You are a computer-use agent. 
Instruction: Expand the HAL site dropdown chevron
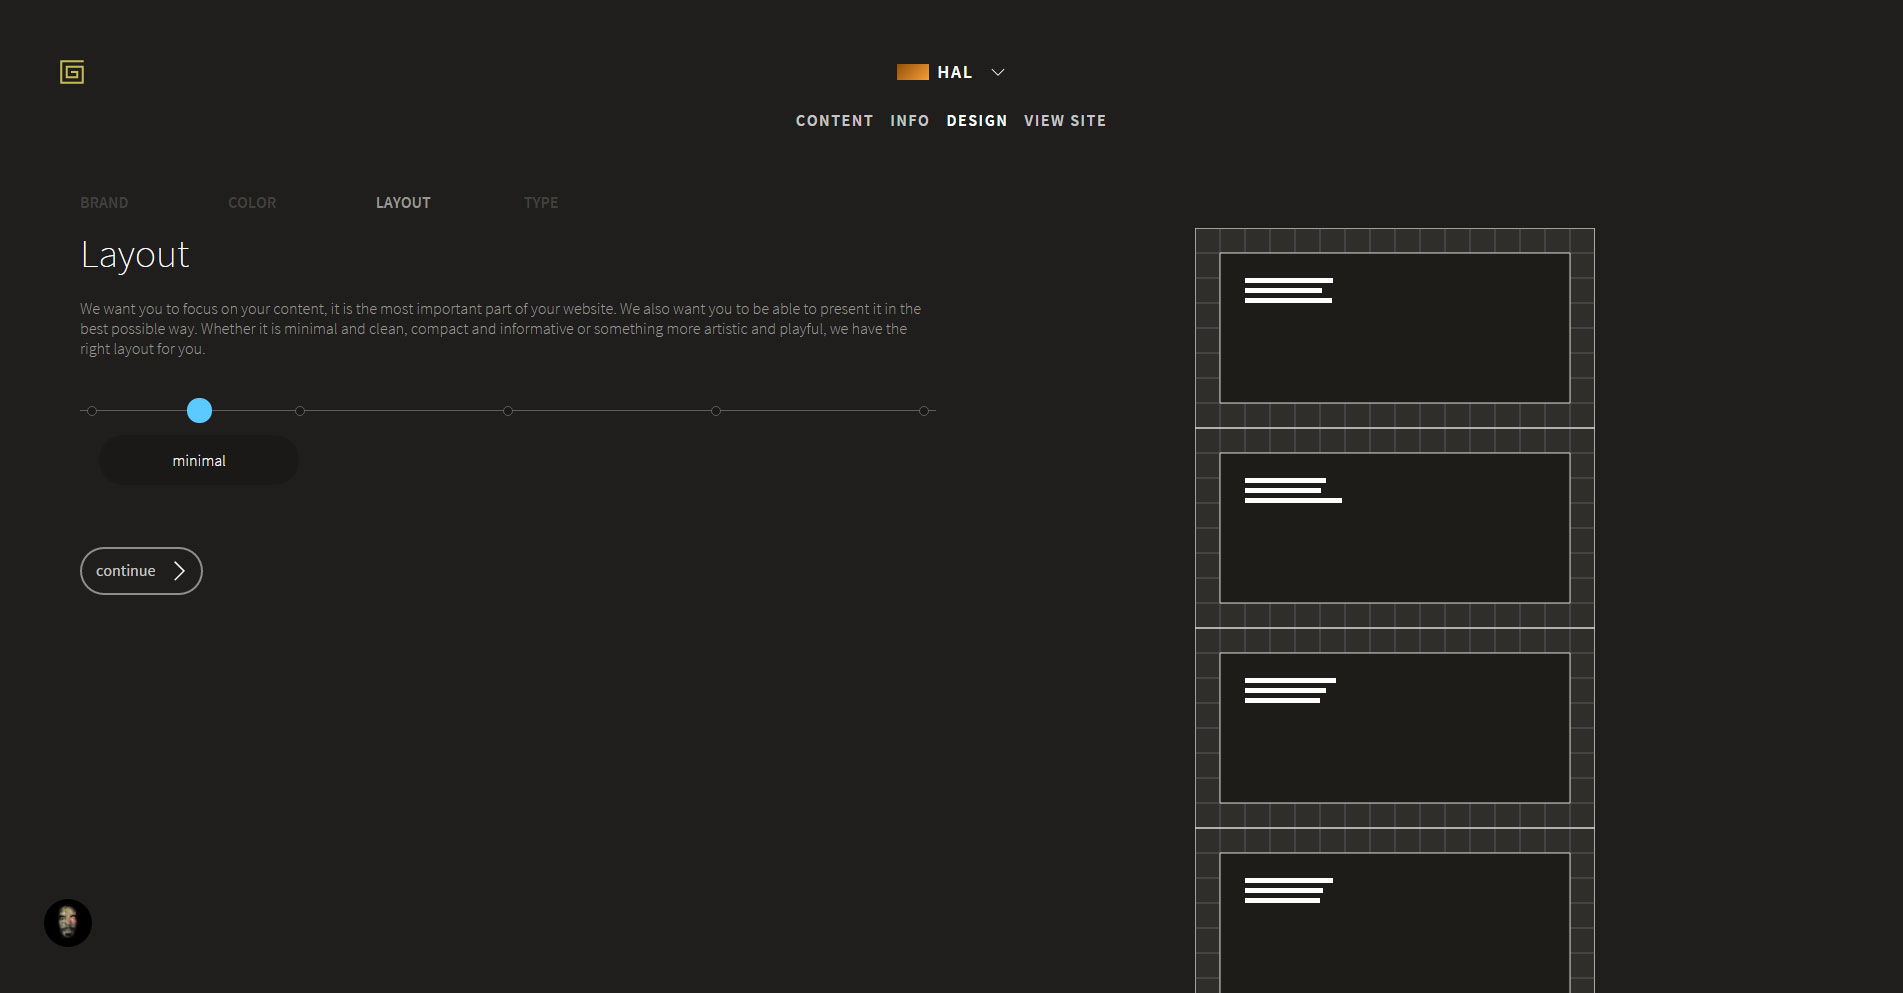[997, 72]
